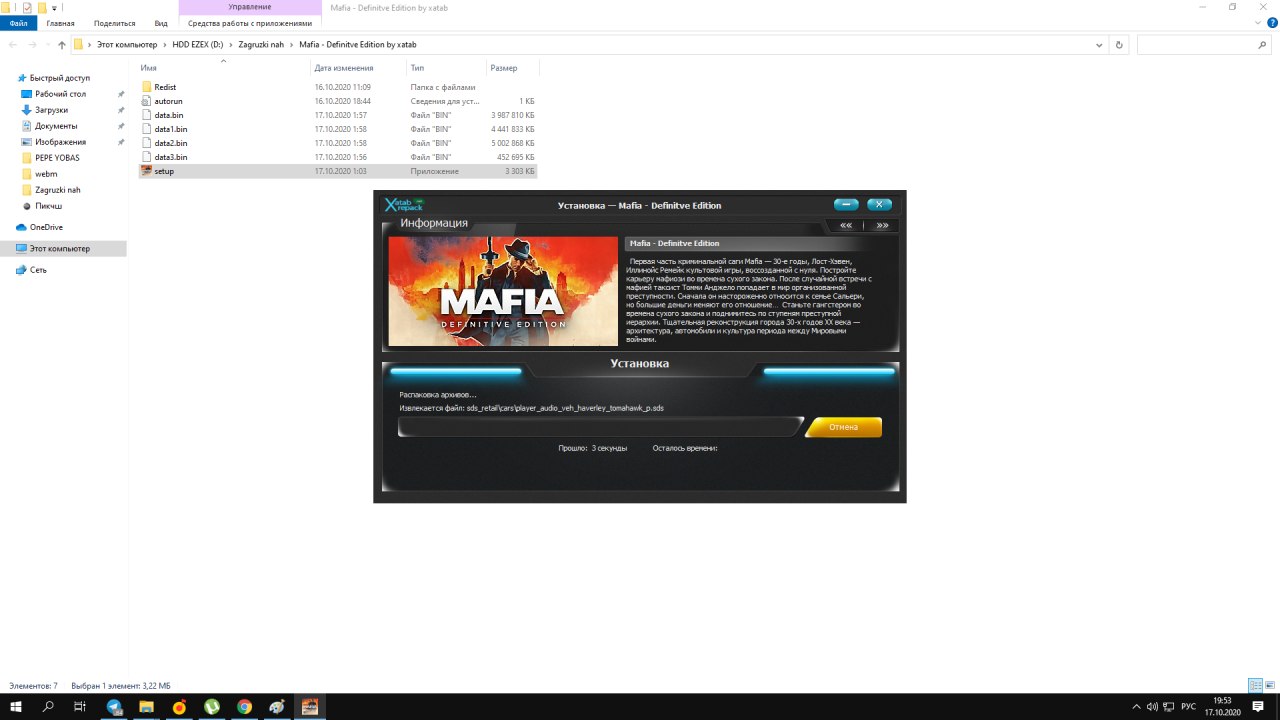This screenshot has height=720, width=1280.
Task: Open the orange music app taskbar icon
Action: [179, 707]
